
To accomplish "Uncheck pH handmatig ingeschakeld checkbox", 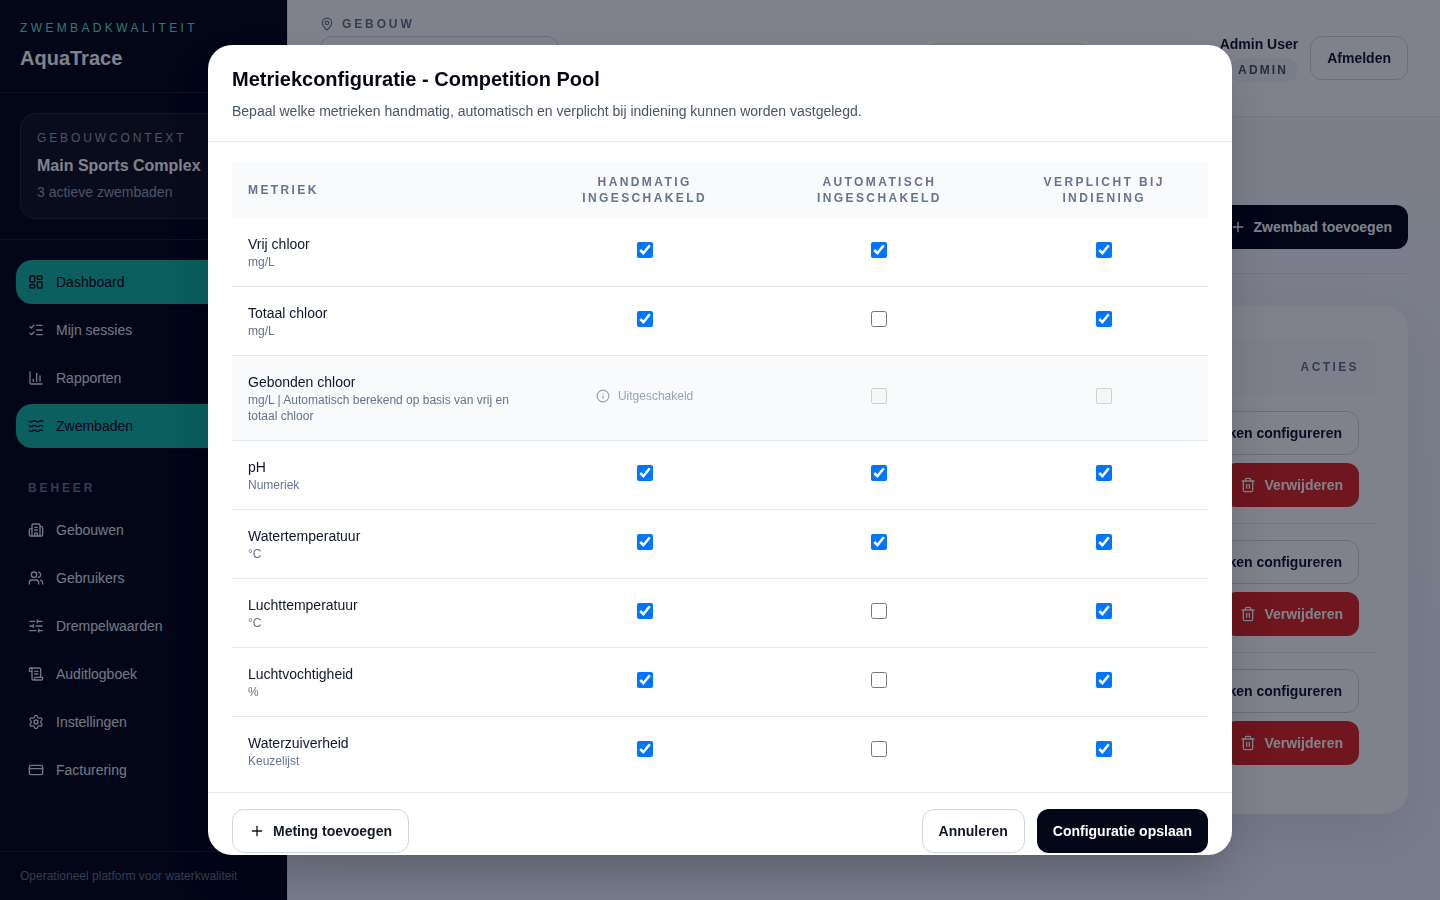I will [645, 473].
